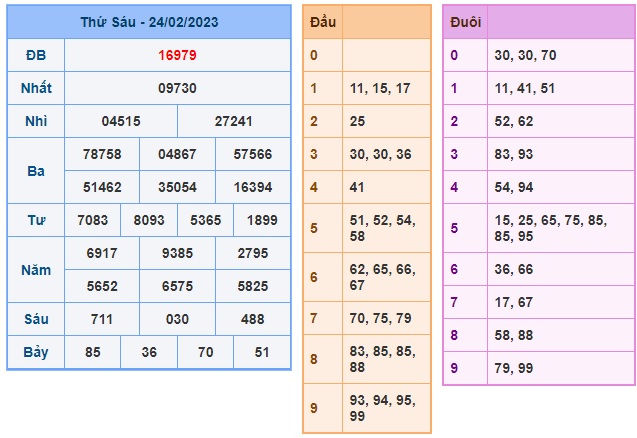Select sixth prize number 488

[x=253, y=319]
